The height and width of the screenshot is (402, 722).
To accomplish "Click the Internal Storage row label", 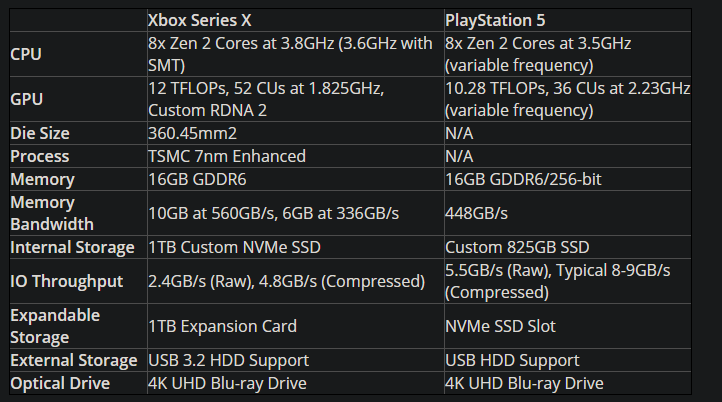I will (72, 247).
